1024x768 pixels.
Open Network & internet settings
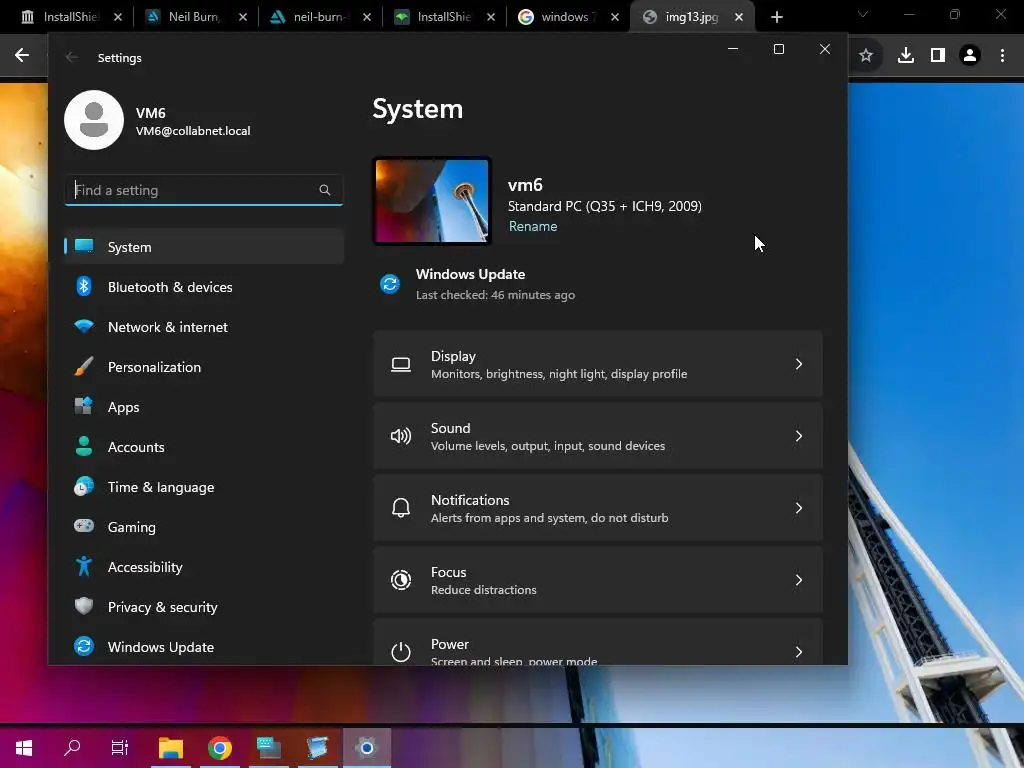click(x=204, y=327)
